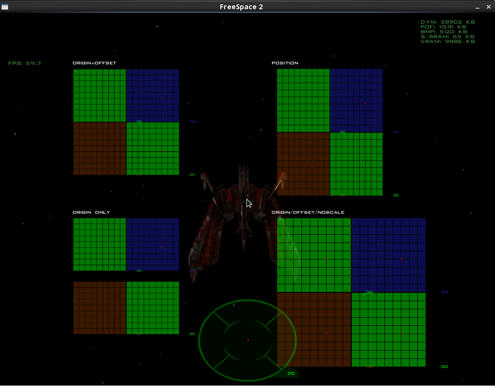The image size is (495, 386).
Task: Click the blue quadrant of the Origin+Offset grid
Action: (x=153, y=96)
